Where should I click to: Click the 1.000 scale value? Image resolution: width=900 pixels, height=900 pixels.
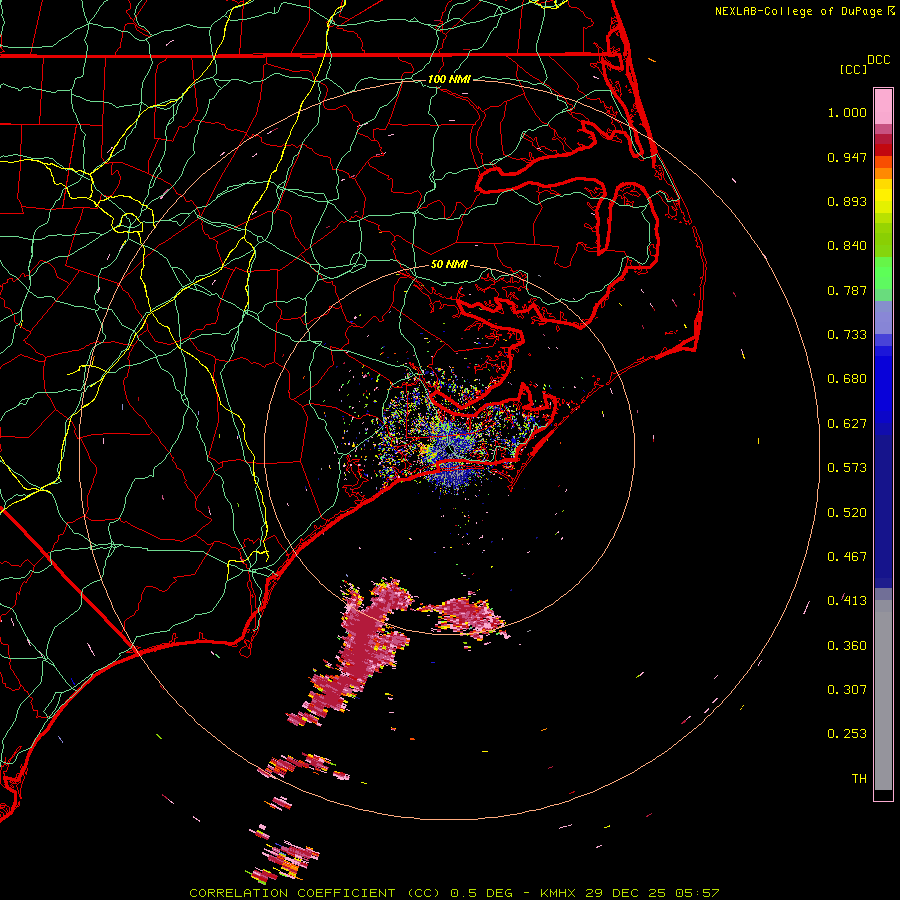click(x=847, y=112)
